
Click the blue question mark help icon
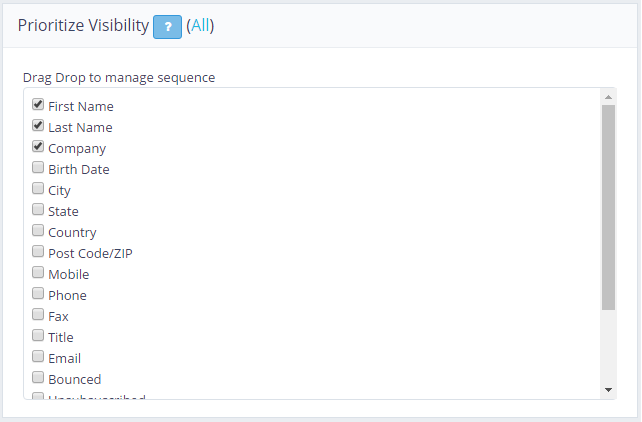point(167,27)
